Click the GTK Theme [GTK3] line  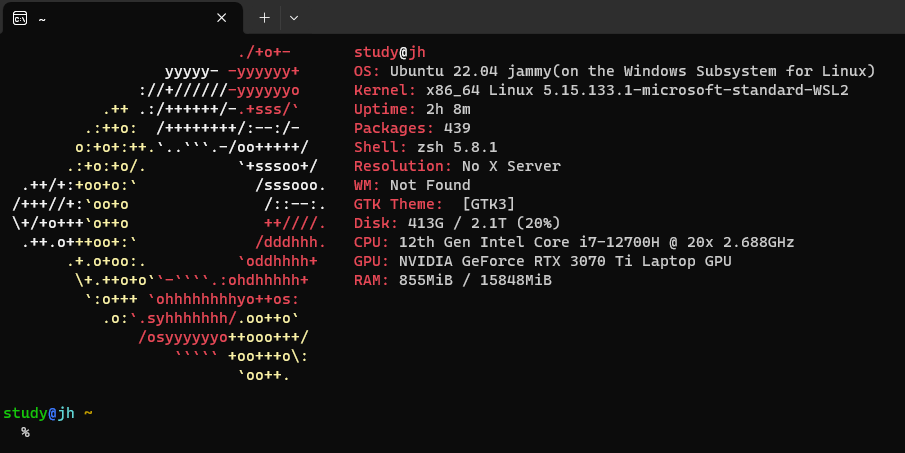pyautogui.click(x=435, y=204)
